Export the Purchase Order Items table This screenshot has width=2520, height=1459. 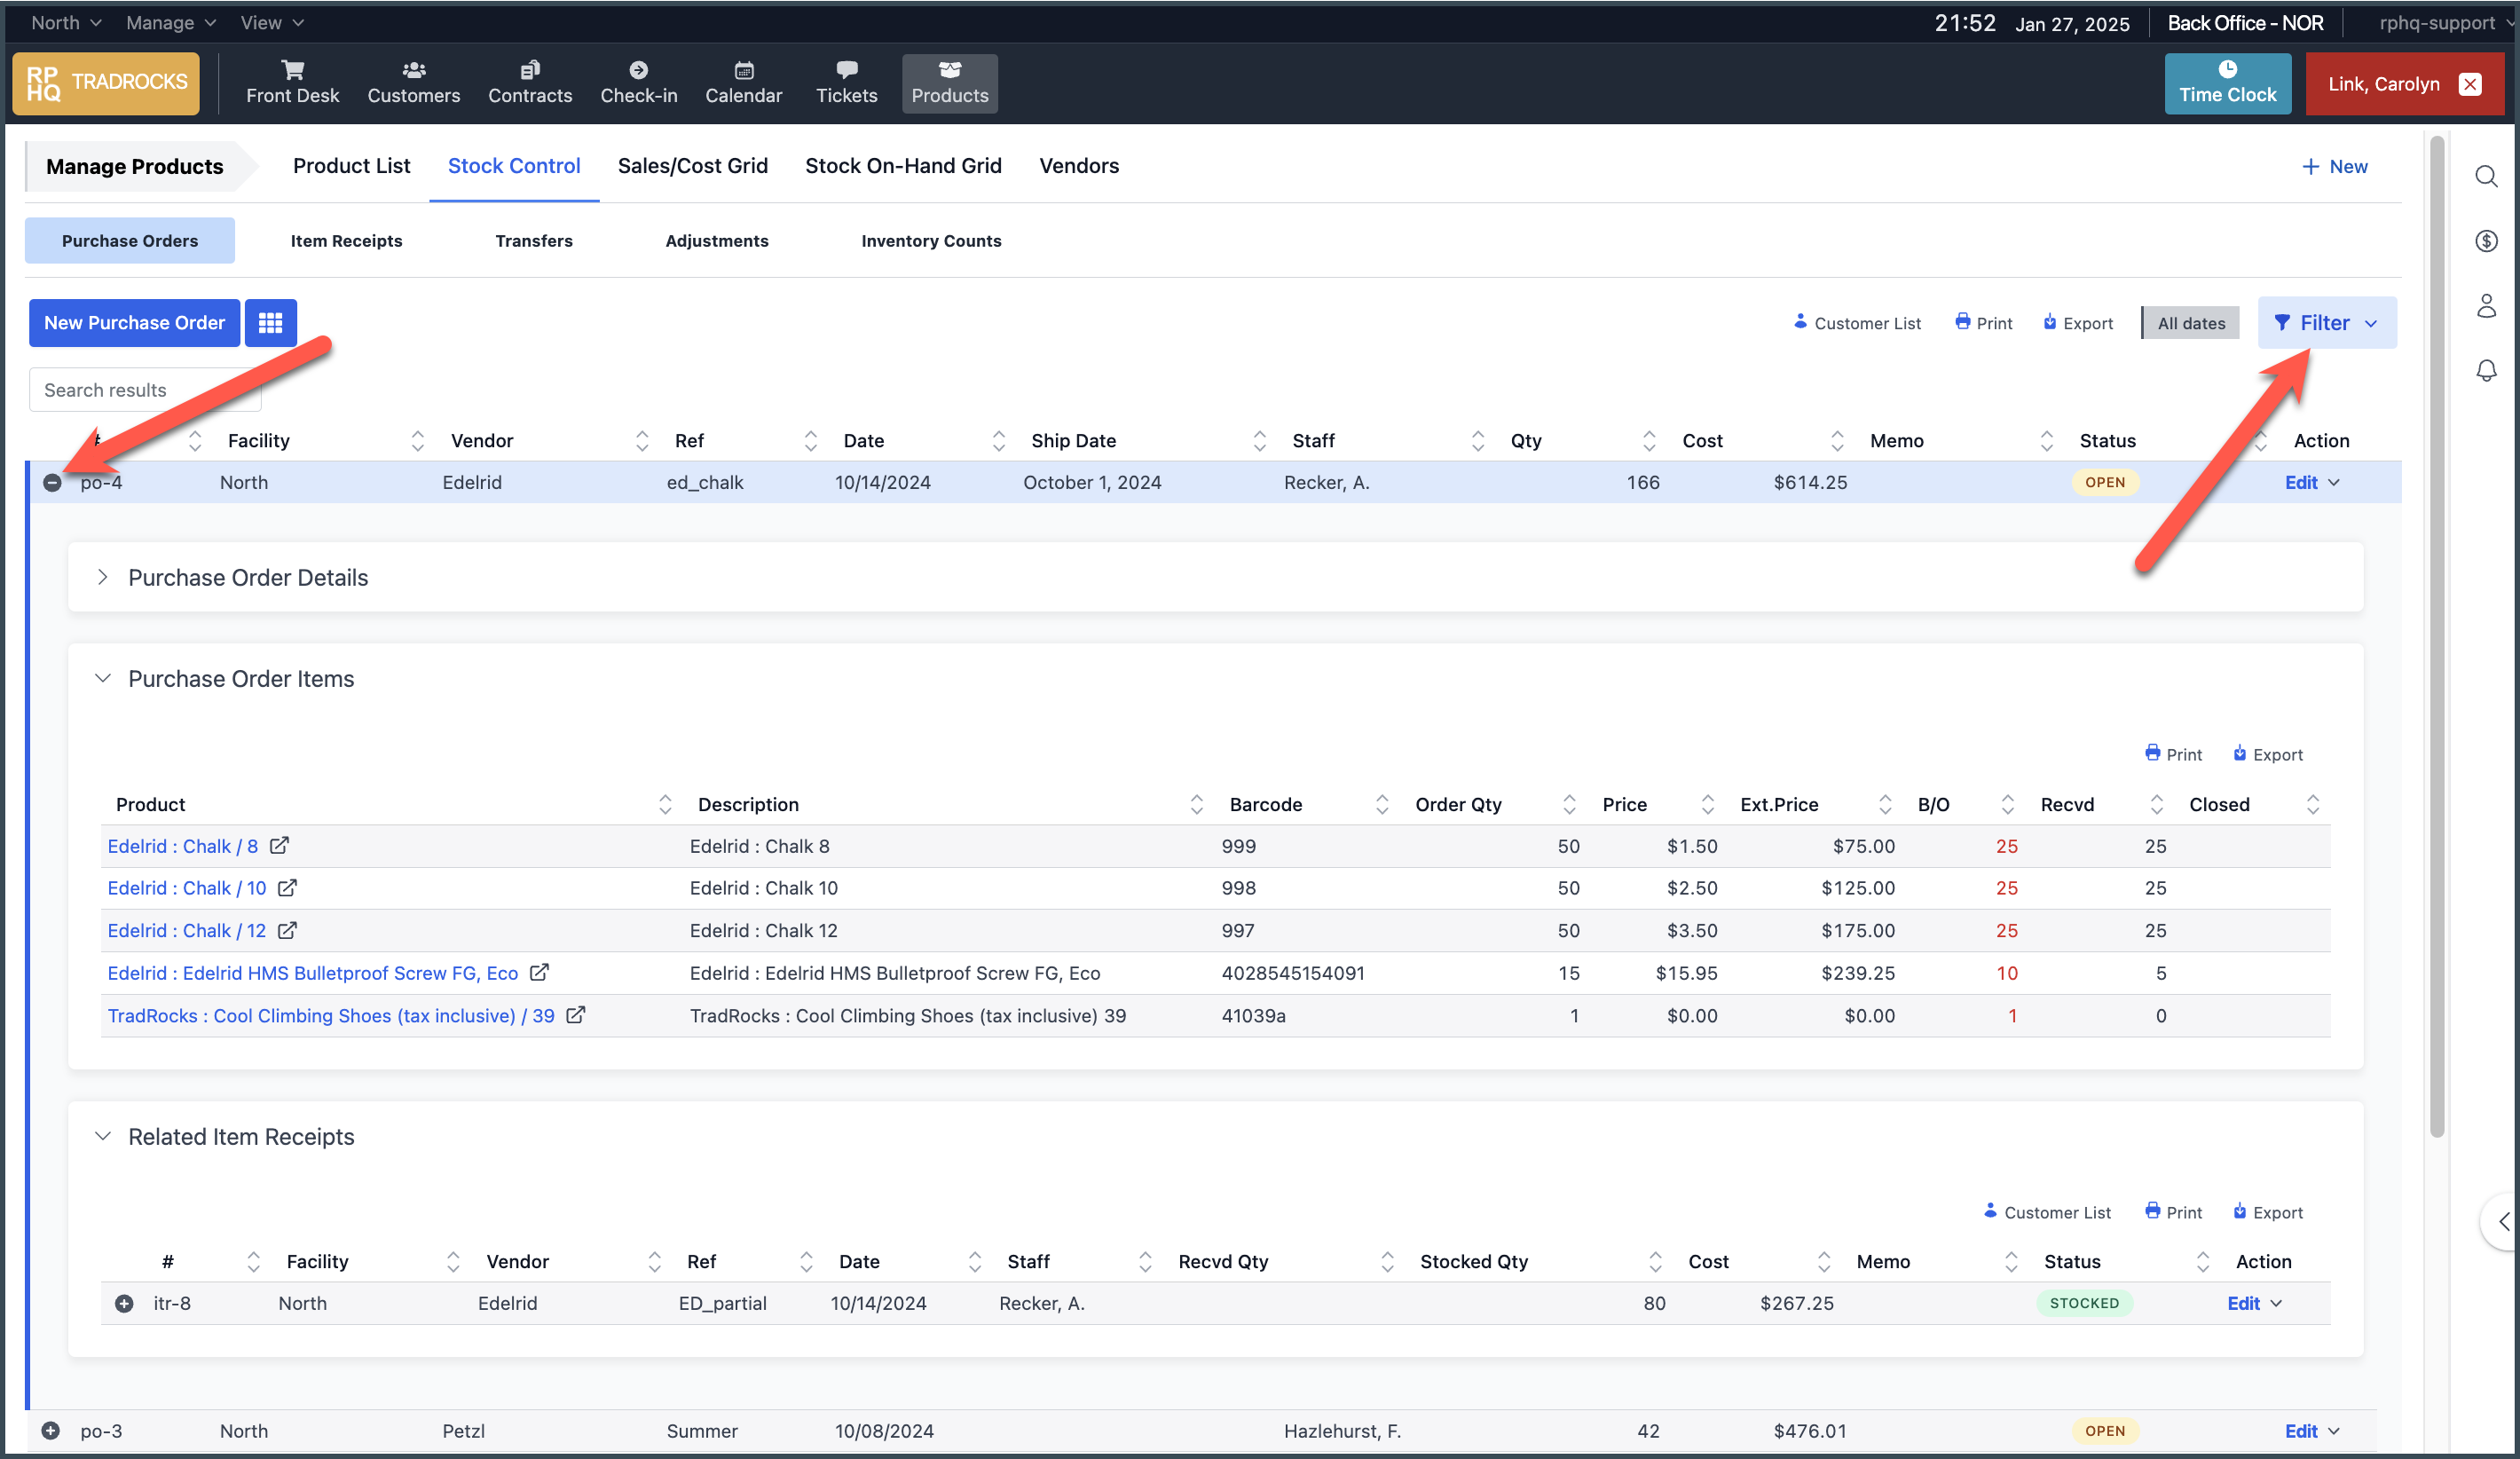click(2267, 754)
